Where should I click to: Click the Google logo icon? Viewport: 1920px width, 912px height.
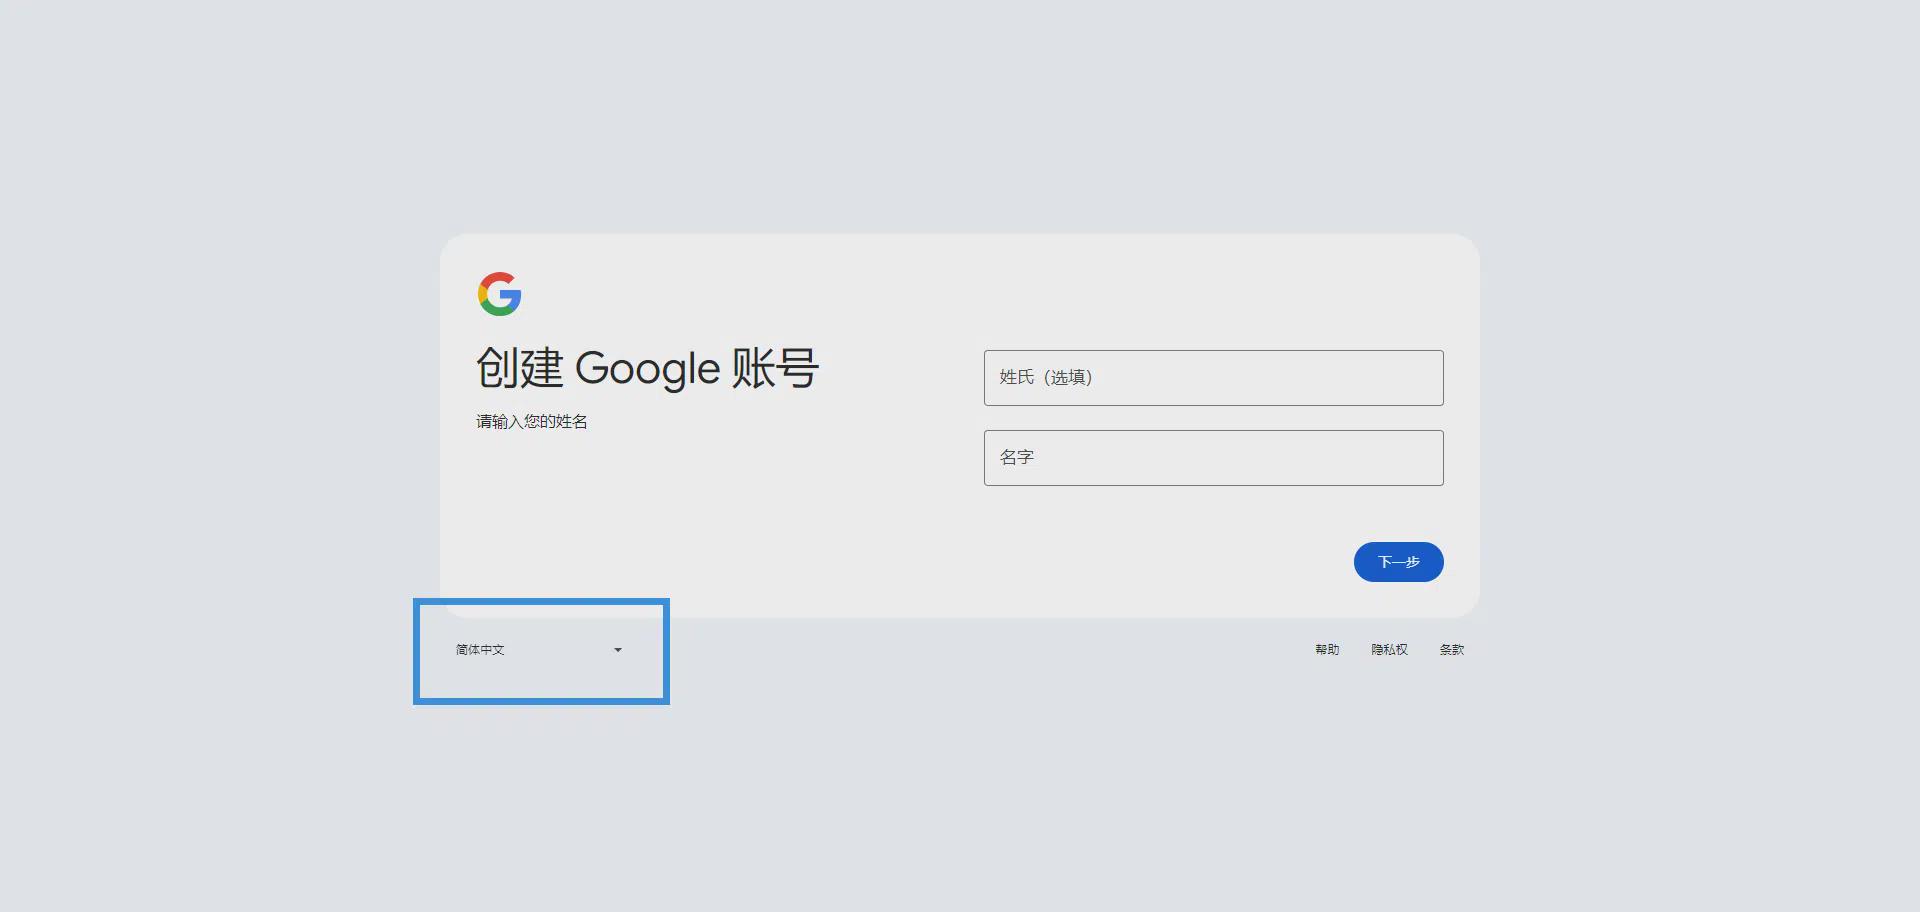tap(499, 294)
